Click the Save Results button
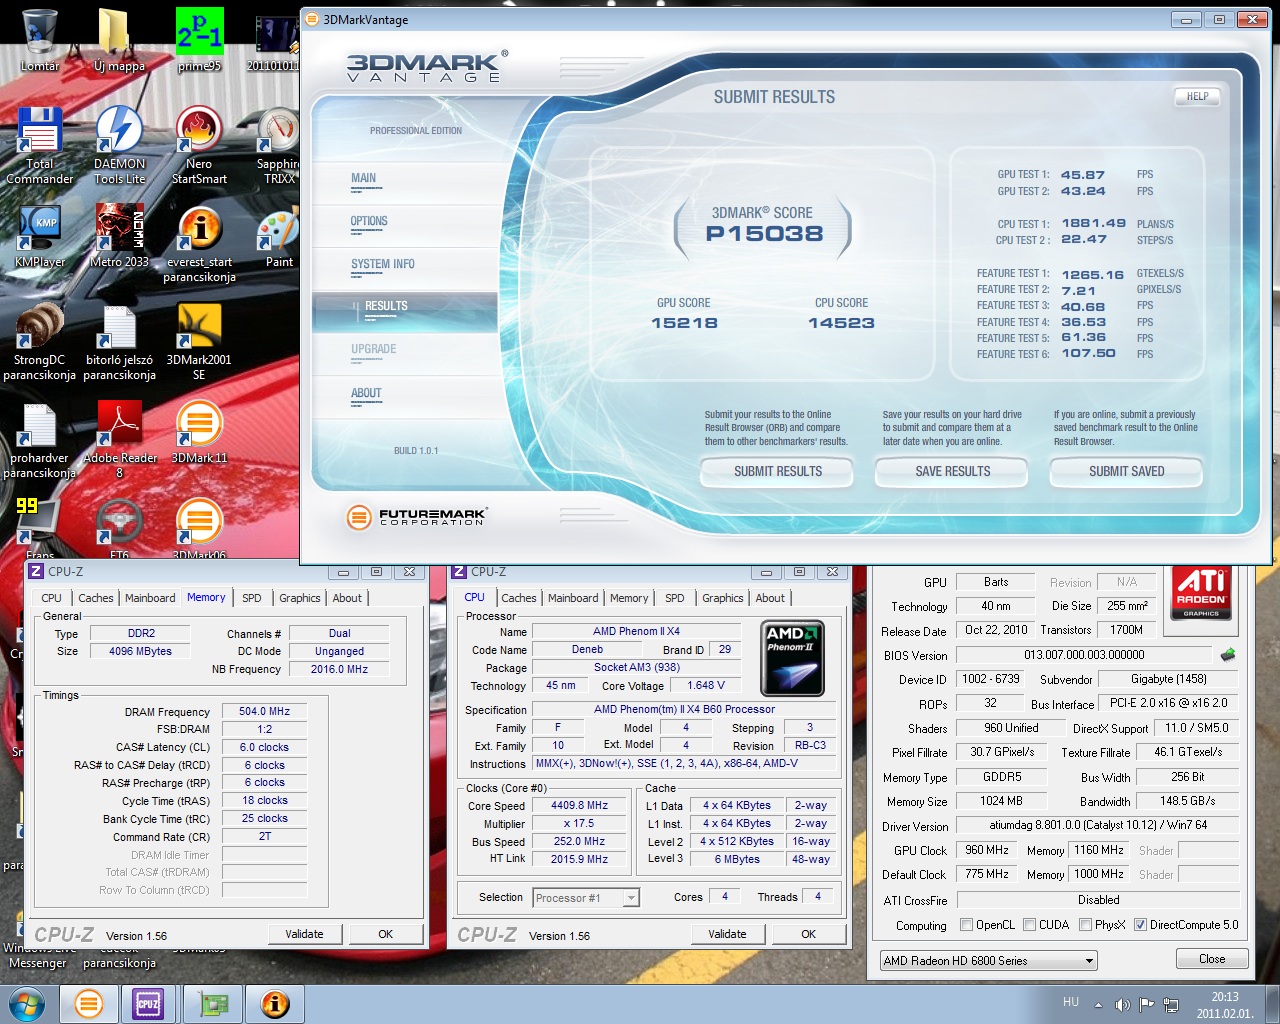Viewport: 1280px width, 1024px height. (x=952, y=472)
